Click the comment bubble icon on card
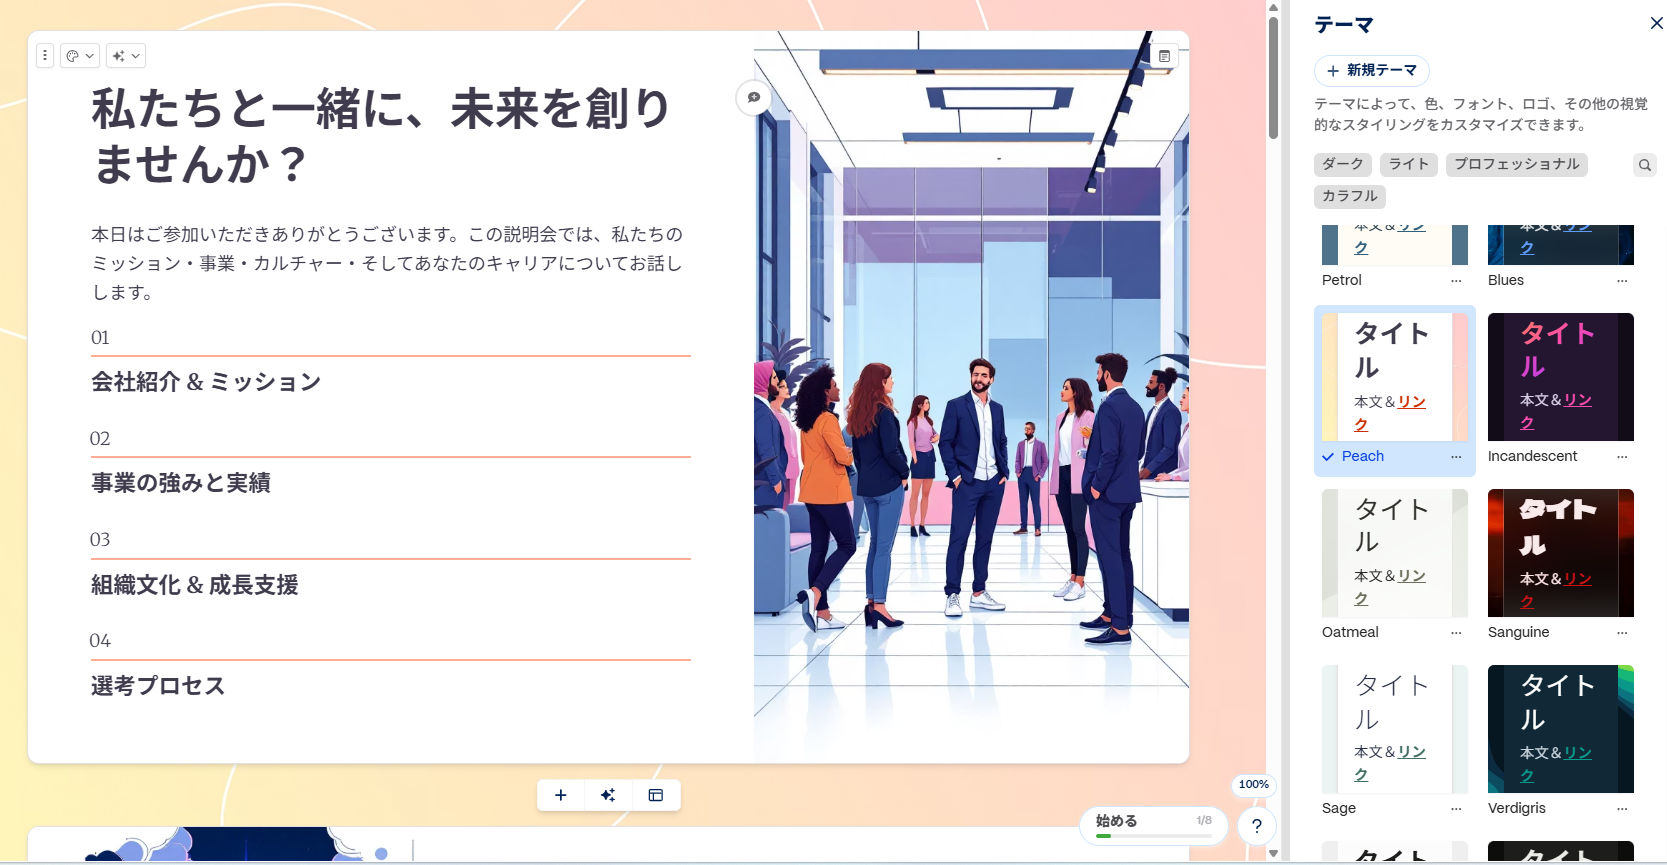 [753, 97]
